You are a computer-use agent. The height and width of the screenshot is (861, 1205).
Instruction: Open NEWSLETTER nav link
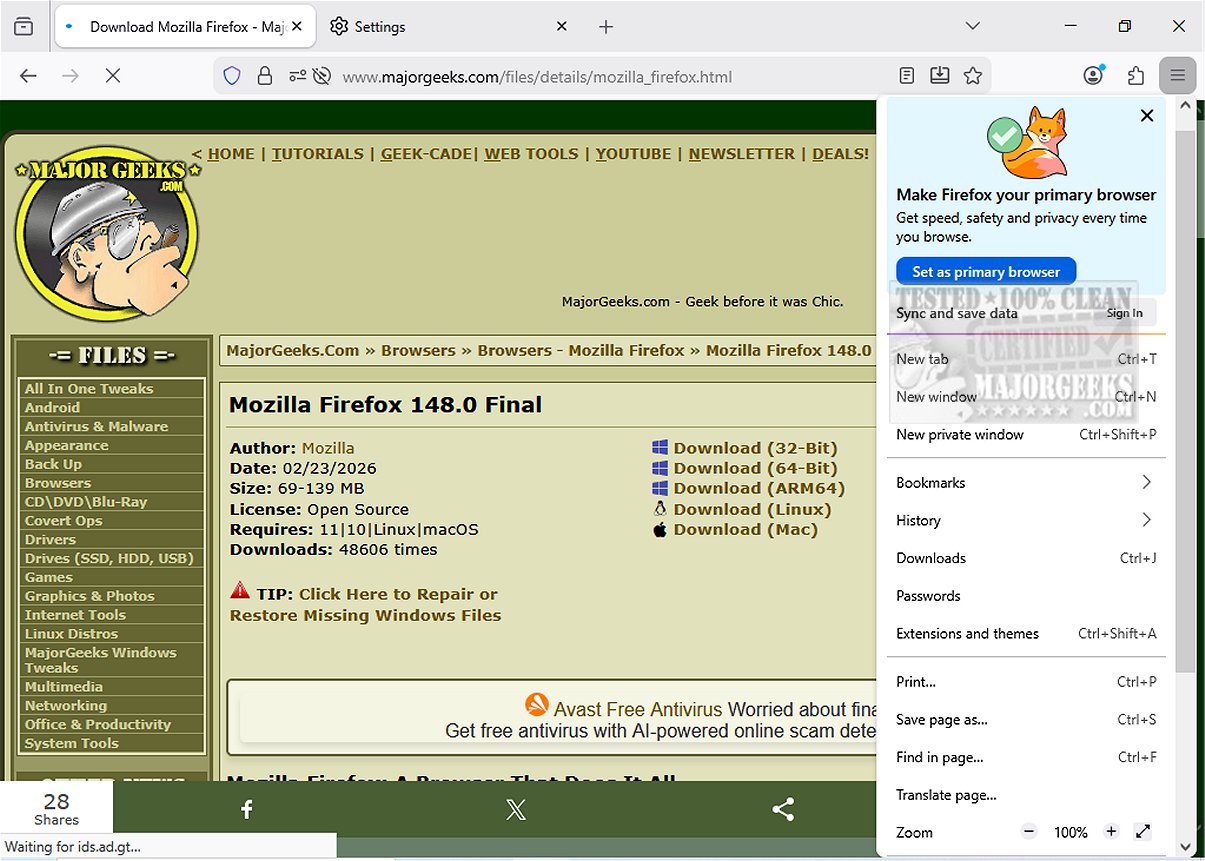pyautogui.click(x=742, y=154)
